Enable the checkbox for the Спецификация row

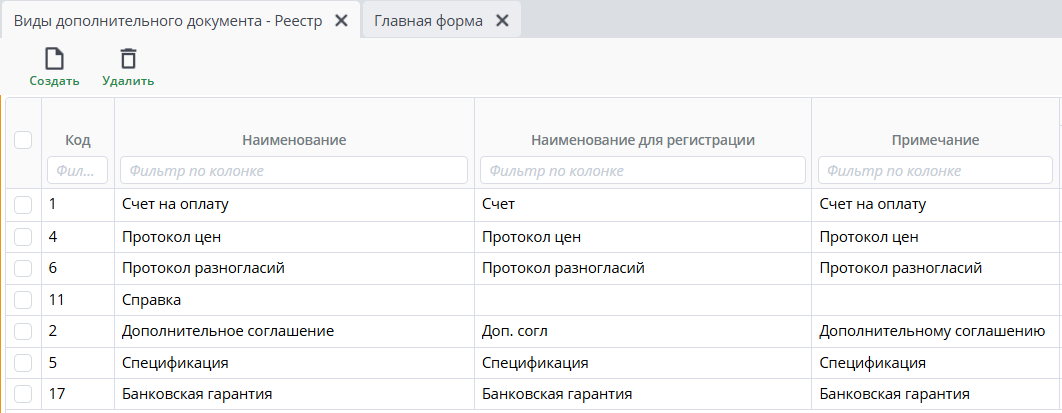point(23,362)
